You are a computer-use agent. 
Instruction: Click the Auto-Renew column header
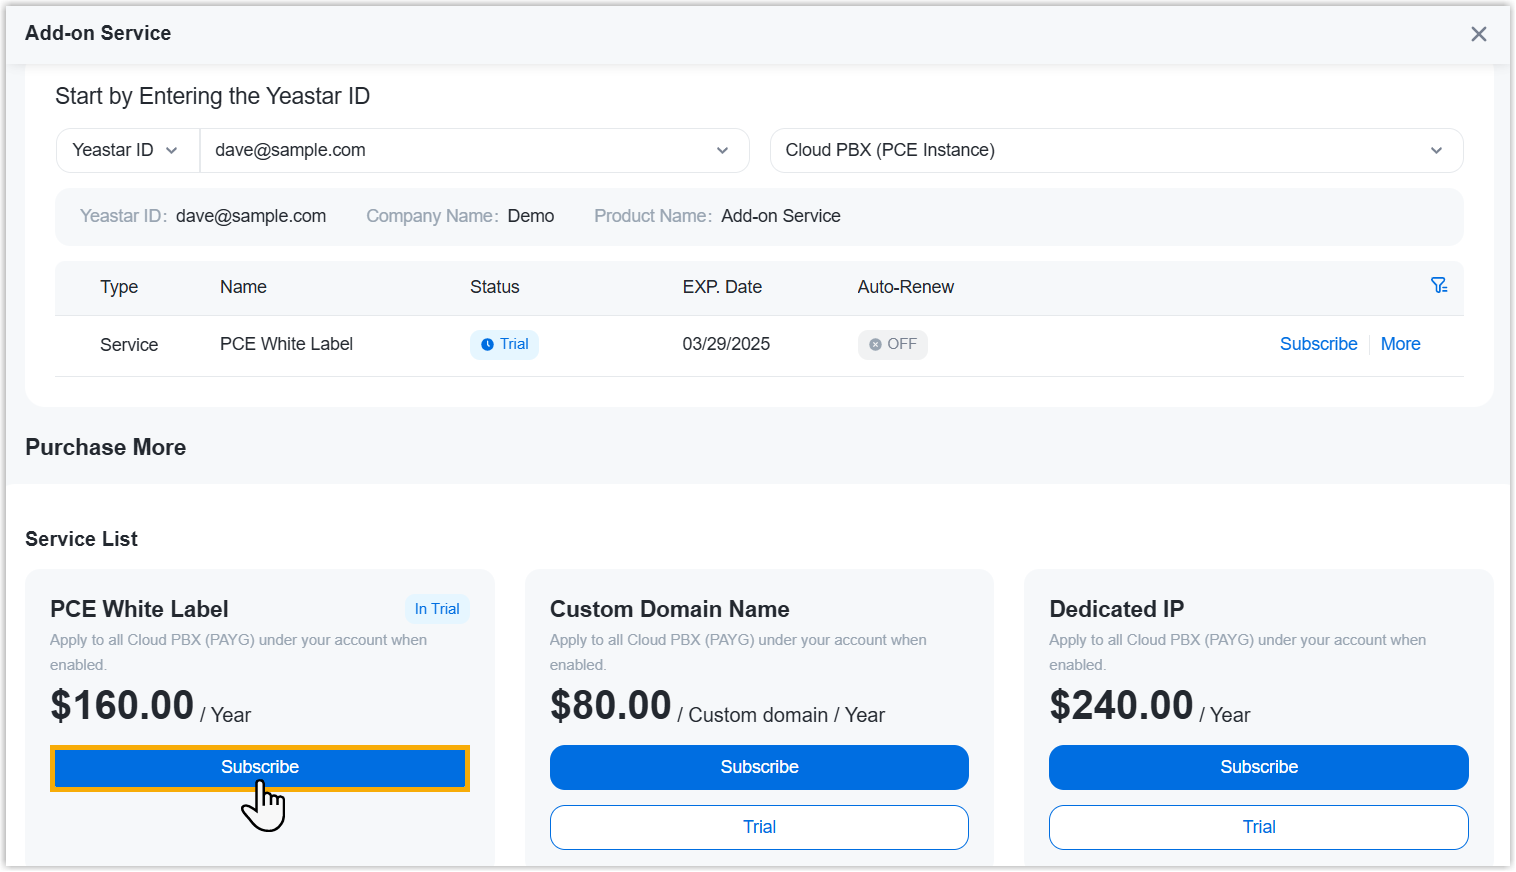click(905, 288)
